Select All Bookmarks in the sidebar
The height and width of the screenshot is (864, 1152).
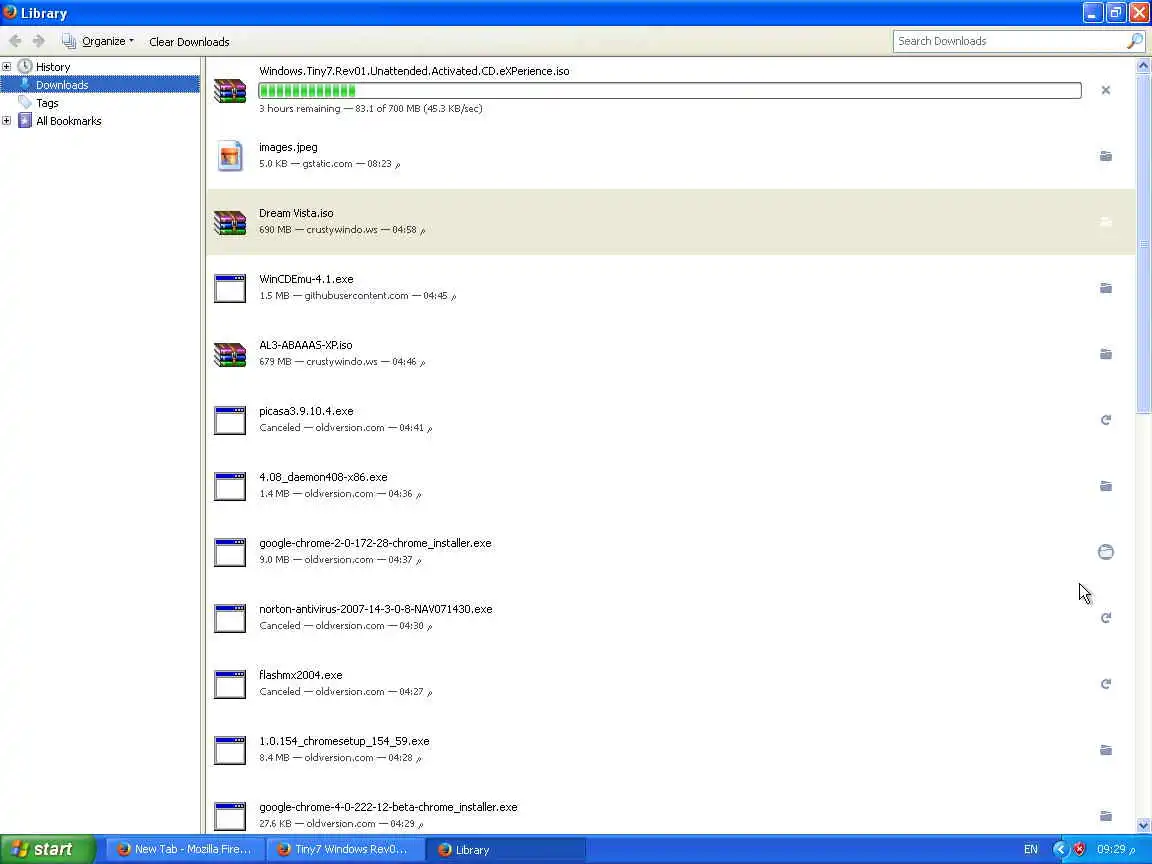(x=68, y=120)
